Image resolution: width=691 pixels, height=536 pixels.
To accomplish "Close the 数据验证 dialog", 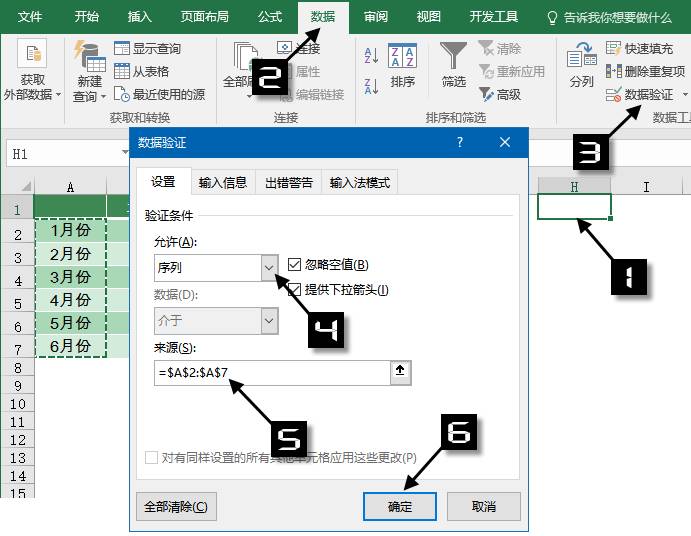I will [505, 142].
